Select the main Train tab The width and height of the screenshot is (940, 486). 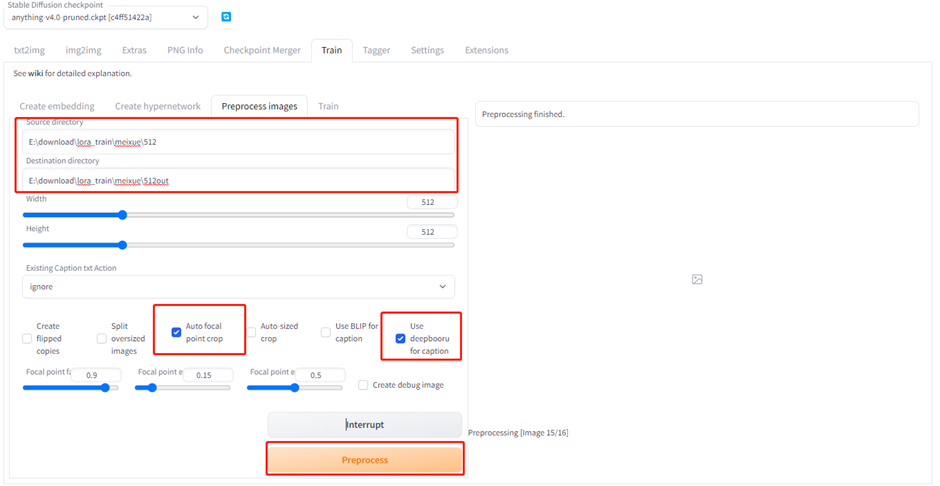[332, 50]
